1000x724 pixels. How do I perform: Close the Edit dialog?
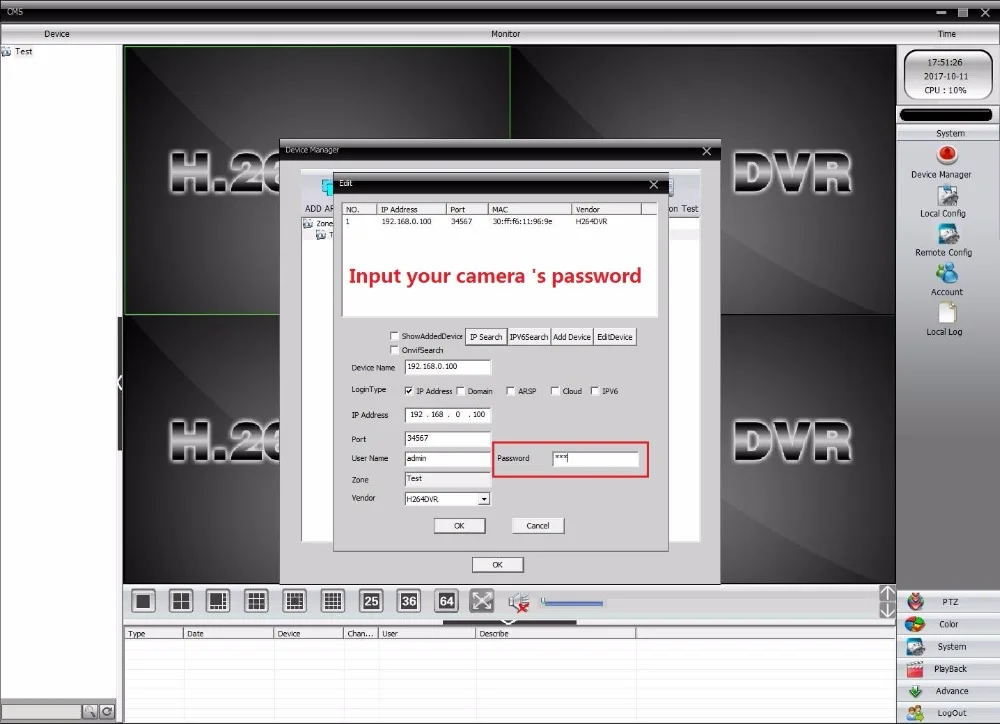[654, 184]
